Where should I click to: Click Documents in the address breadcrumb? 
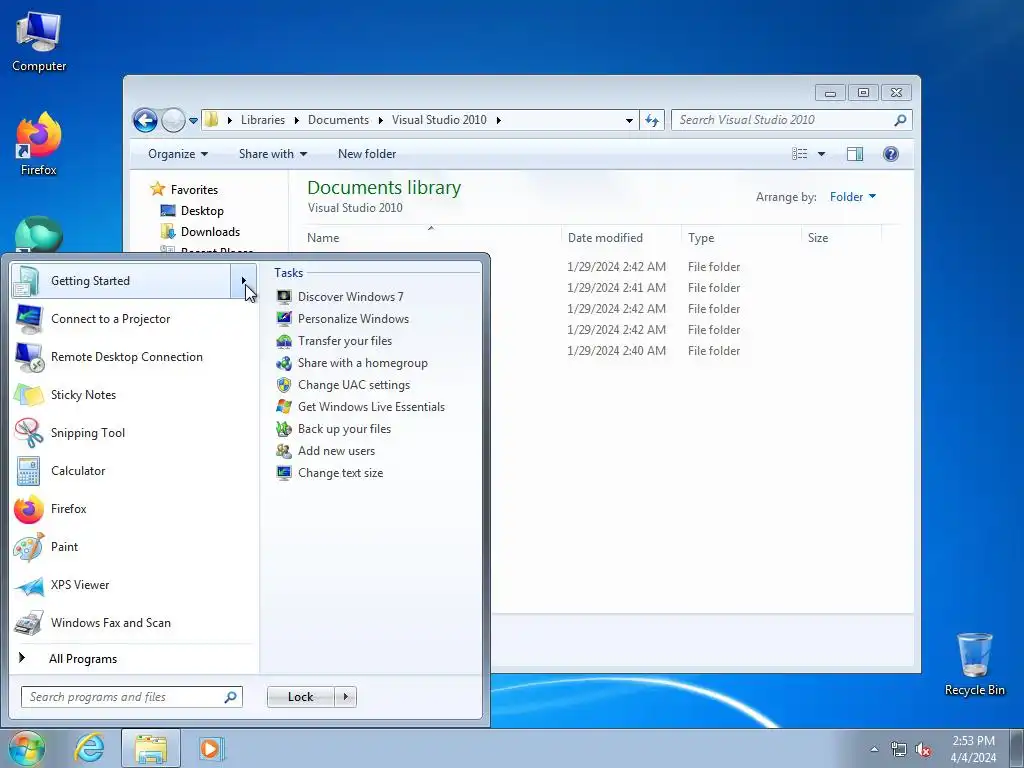point(338,120)
